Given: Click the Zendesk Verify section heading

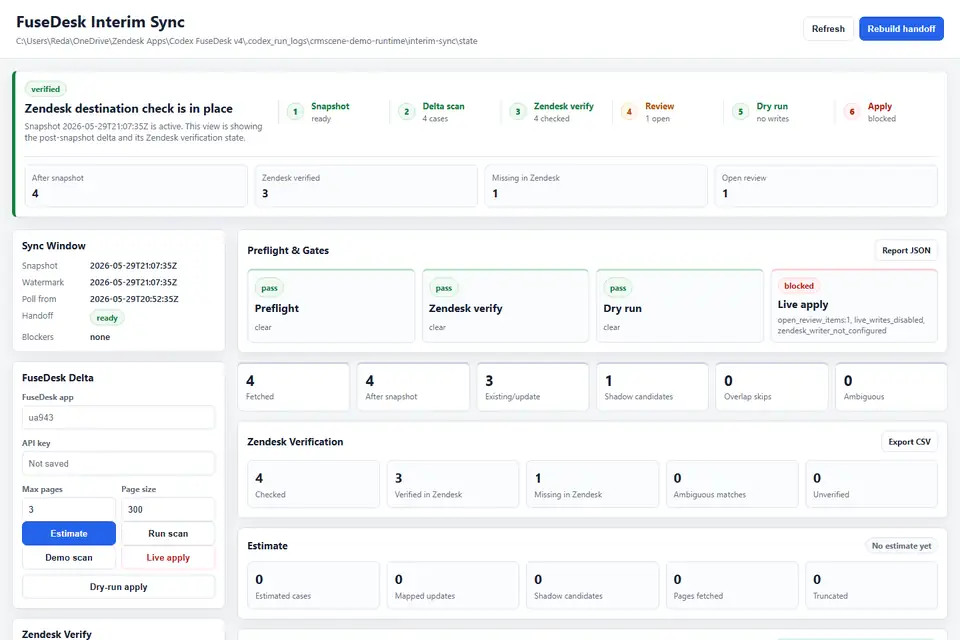Looking at the screenshot, I should pos(57,634).
